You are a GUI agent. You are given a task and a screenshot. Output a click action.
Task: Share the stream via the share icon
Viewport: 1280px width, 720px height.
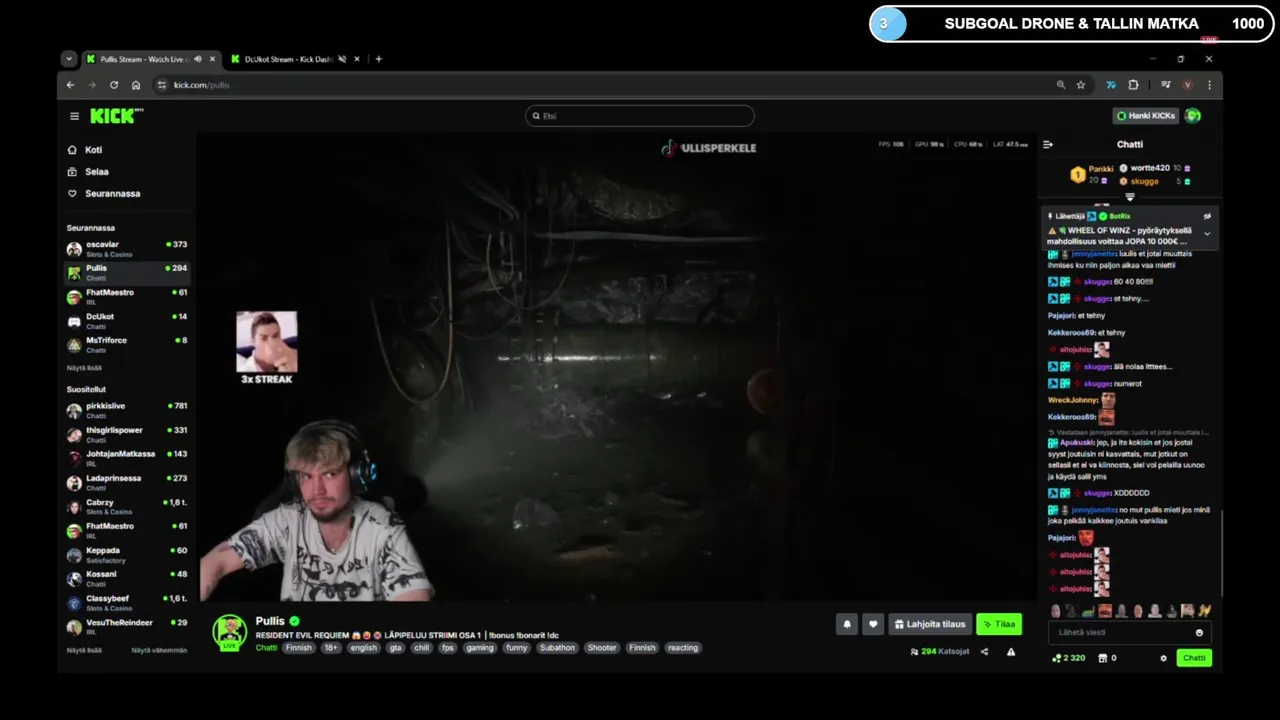pos(984,652)
